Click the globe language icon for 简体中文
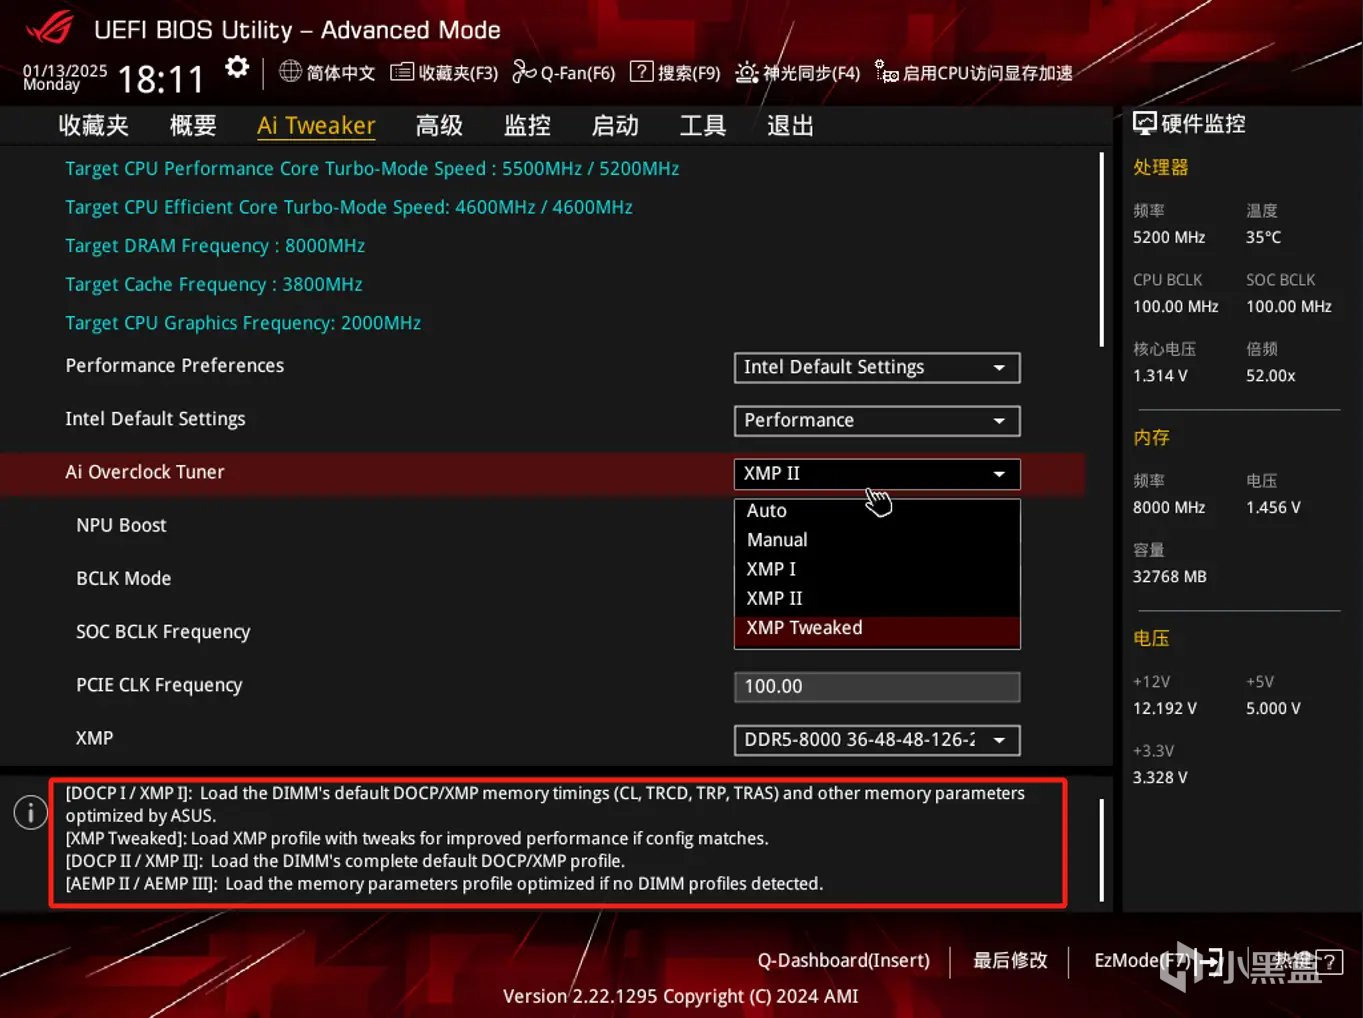 (290, 71)
